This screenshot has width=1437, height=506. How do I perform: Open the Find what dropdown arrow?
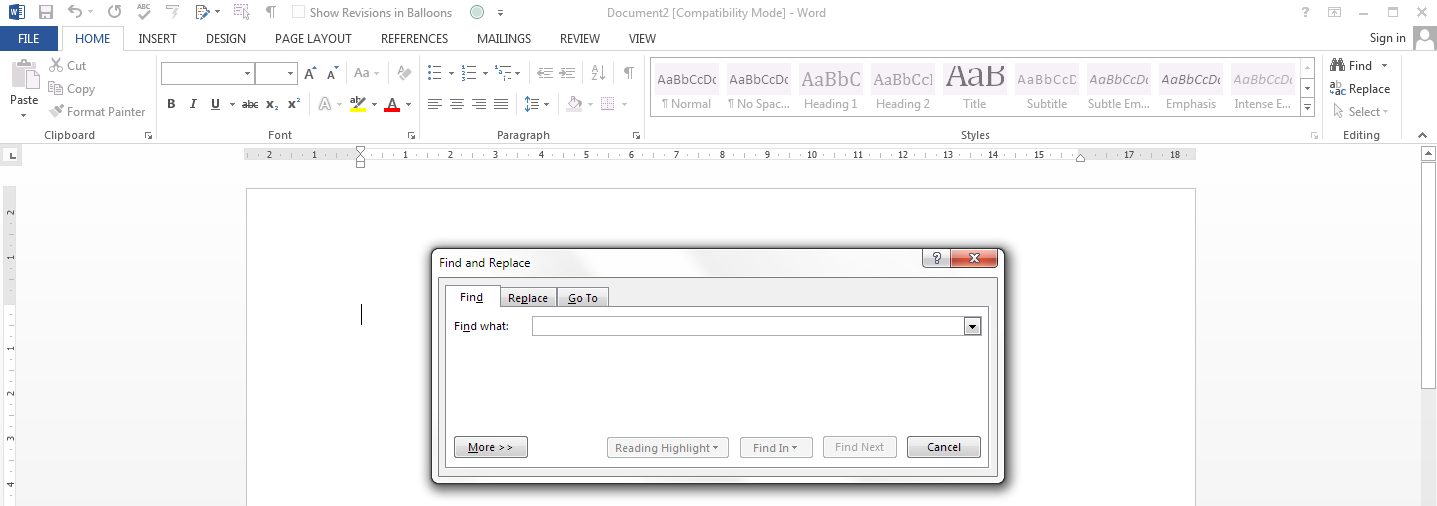point(972,326)
